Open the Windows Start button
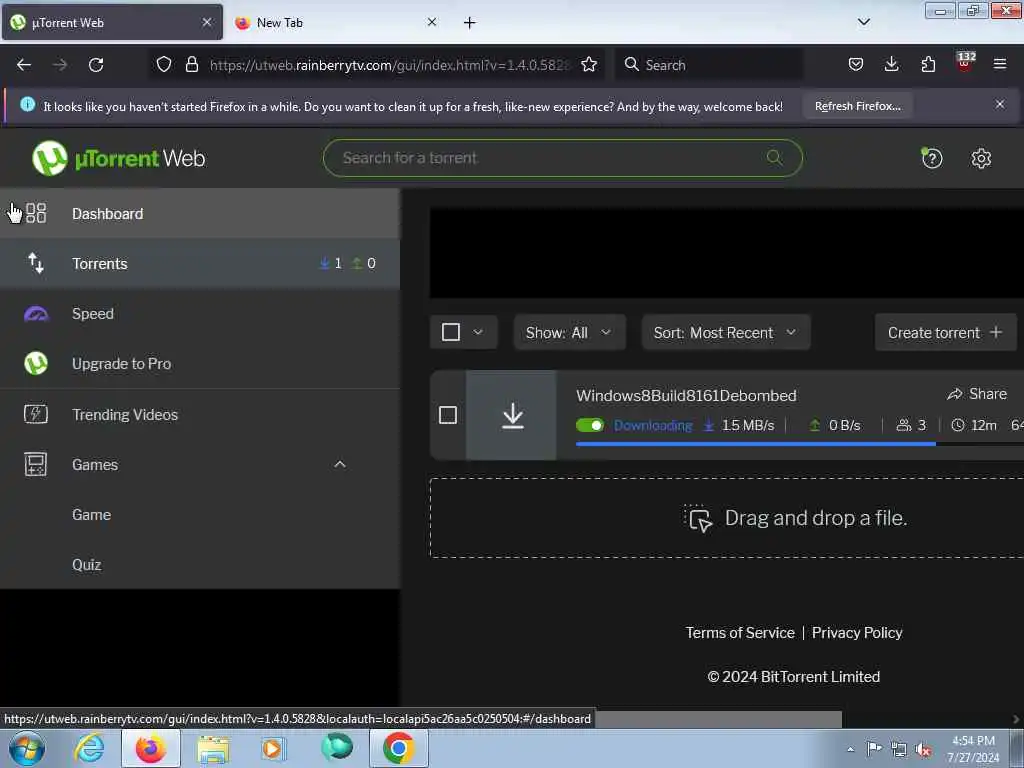 [27, 749]
